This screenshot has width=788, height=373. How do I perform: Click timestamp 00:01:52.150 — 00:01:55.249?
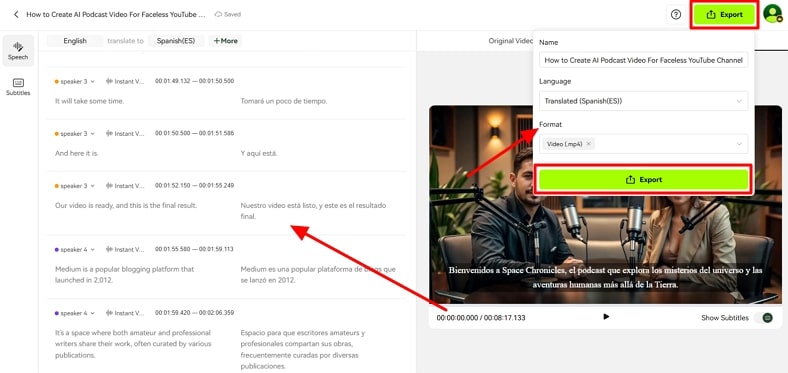(194, 185)
